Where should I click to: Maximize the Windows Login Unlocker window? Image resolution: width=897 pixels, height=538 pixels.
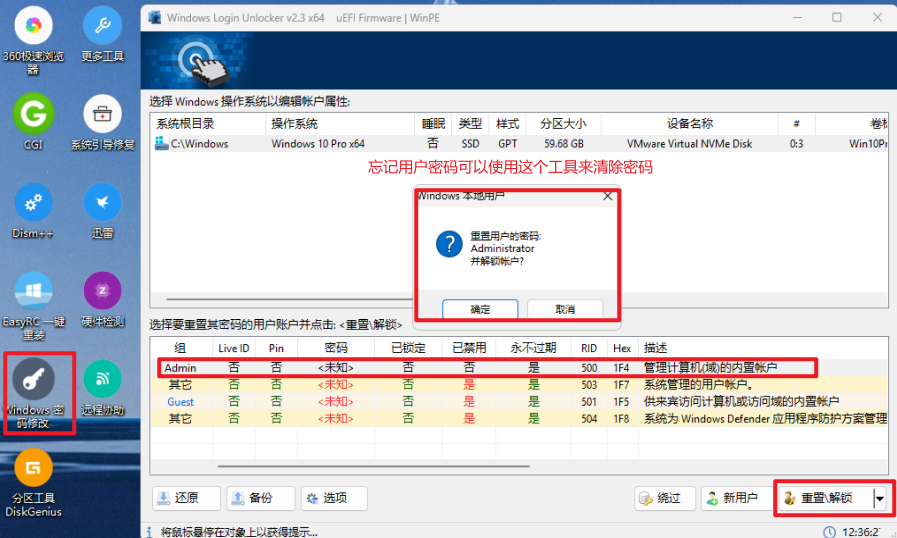(836, 18)
